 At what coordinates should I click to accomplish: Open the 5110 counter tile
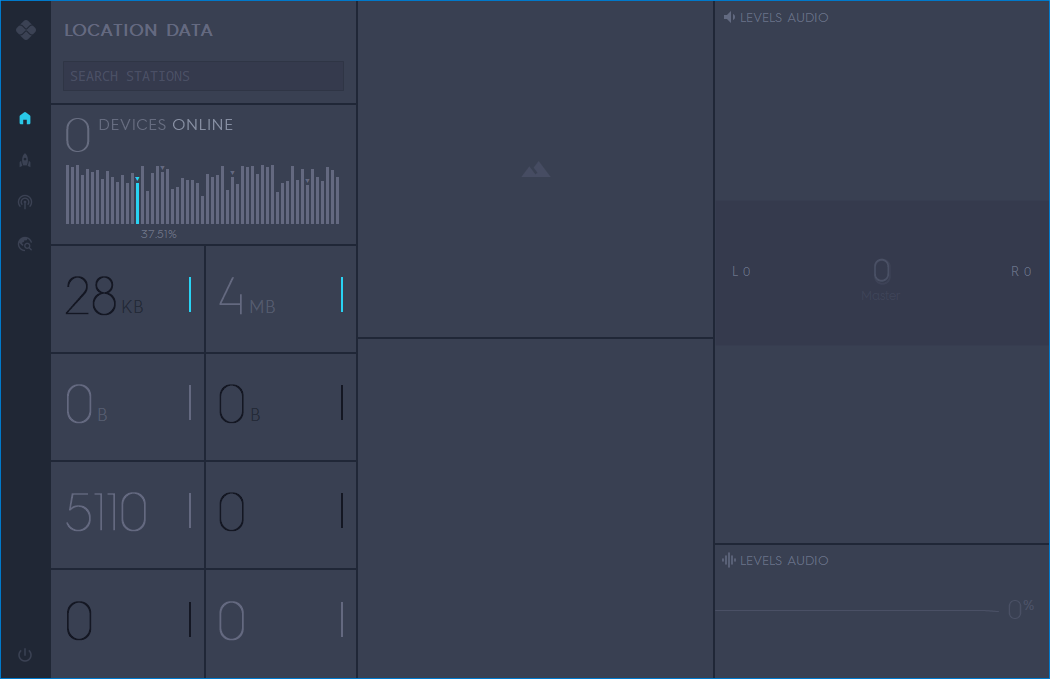[127, 514]
